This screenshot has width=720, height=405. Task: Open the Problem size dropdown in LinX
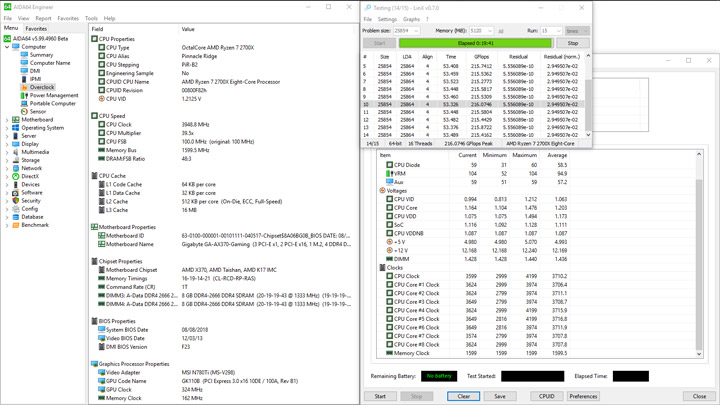[416, 31]
